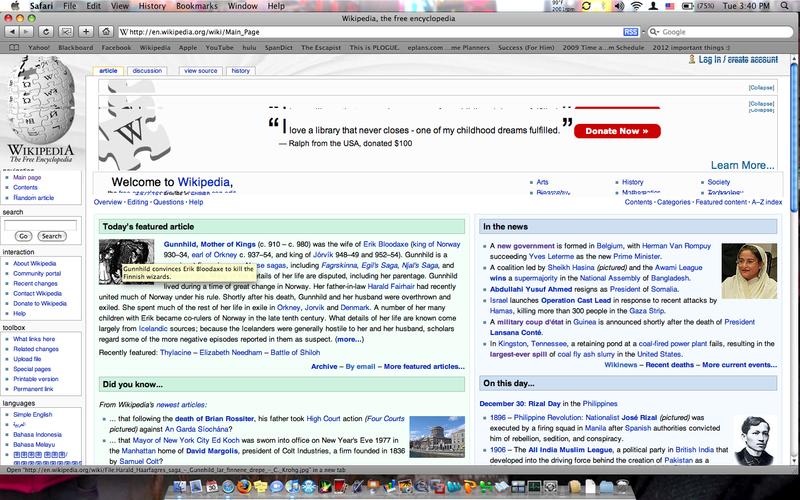The height and width of the screenshot is (500, 800).
Task: Click the battery status icon in menu bar
Action: coord(688,6)
